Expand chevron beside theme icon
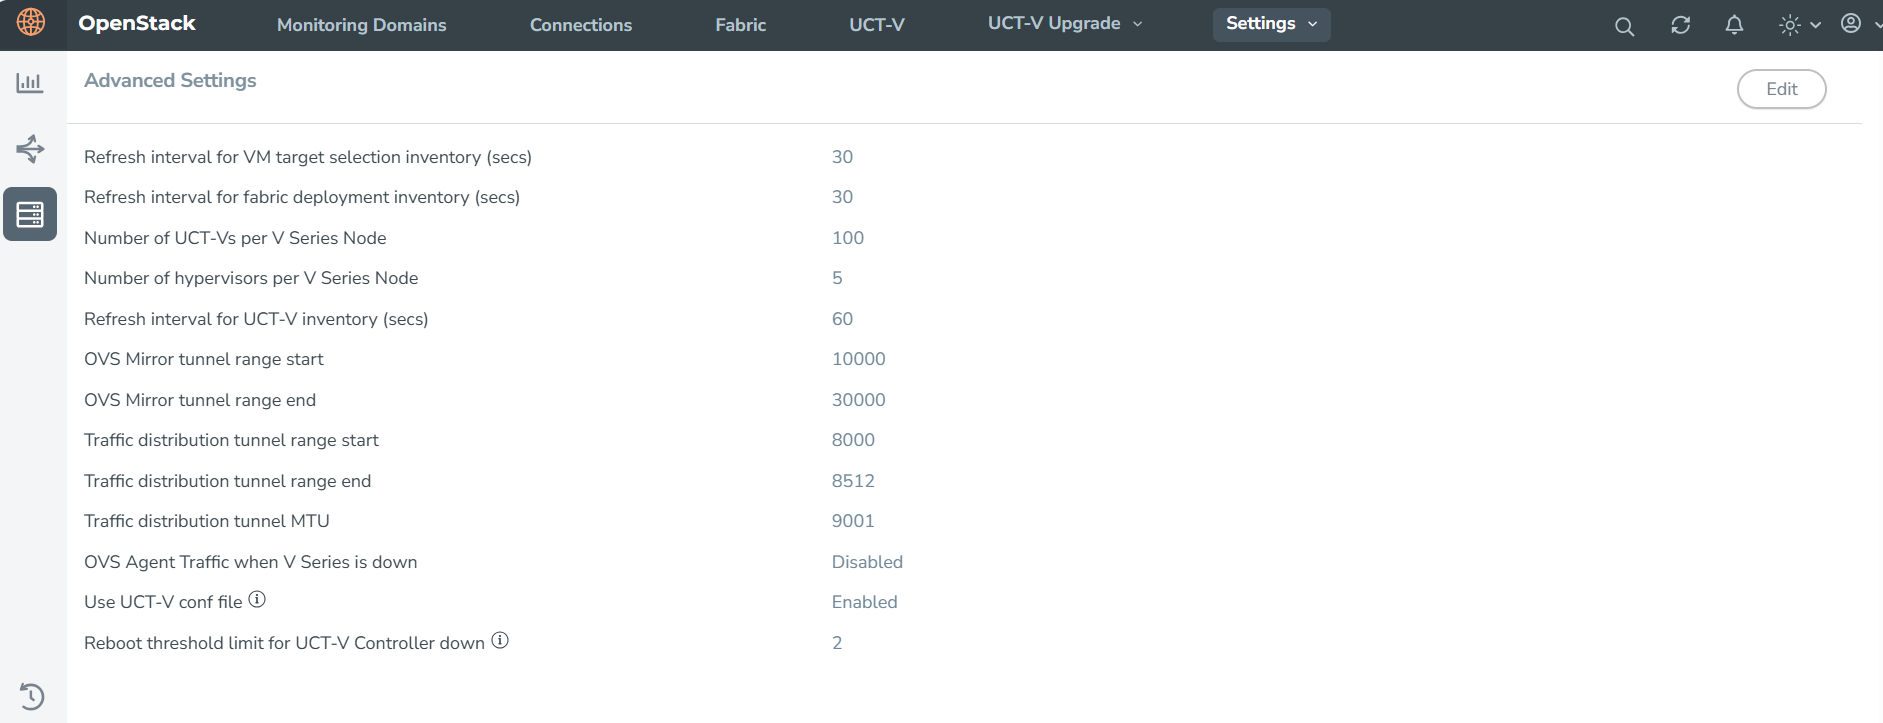Screen dimensions: 1883x723 point(1815,25)
